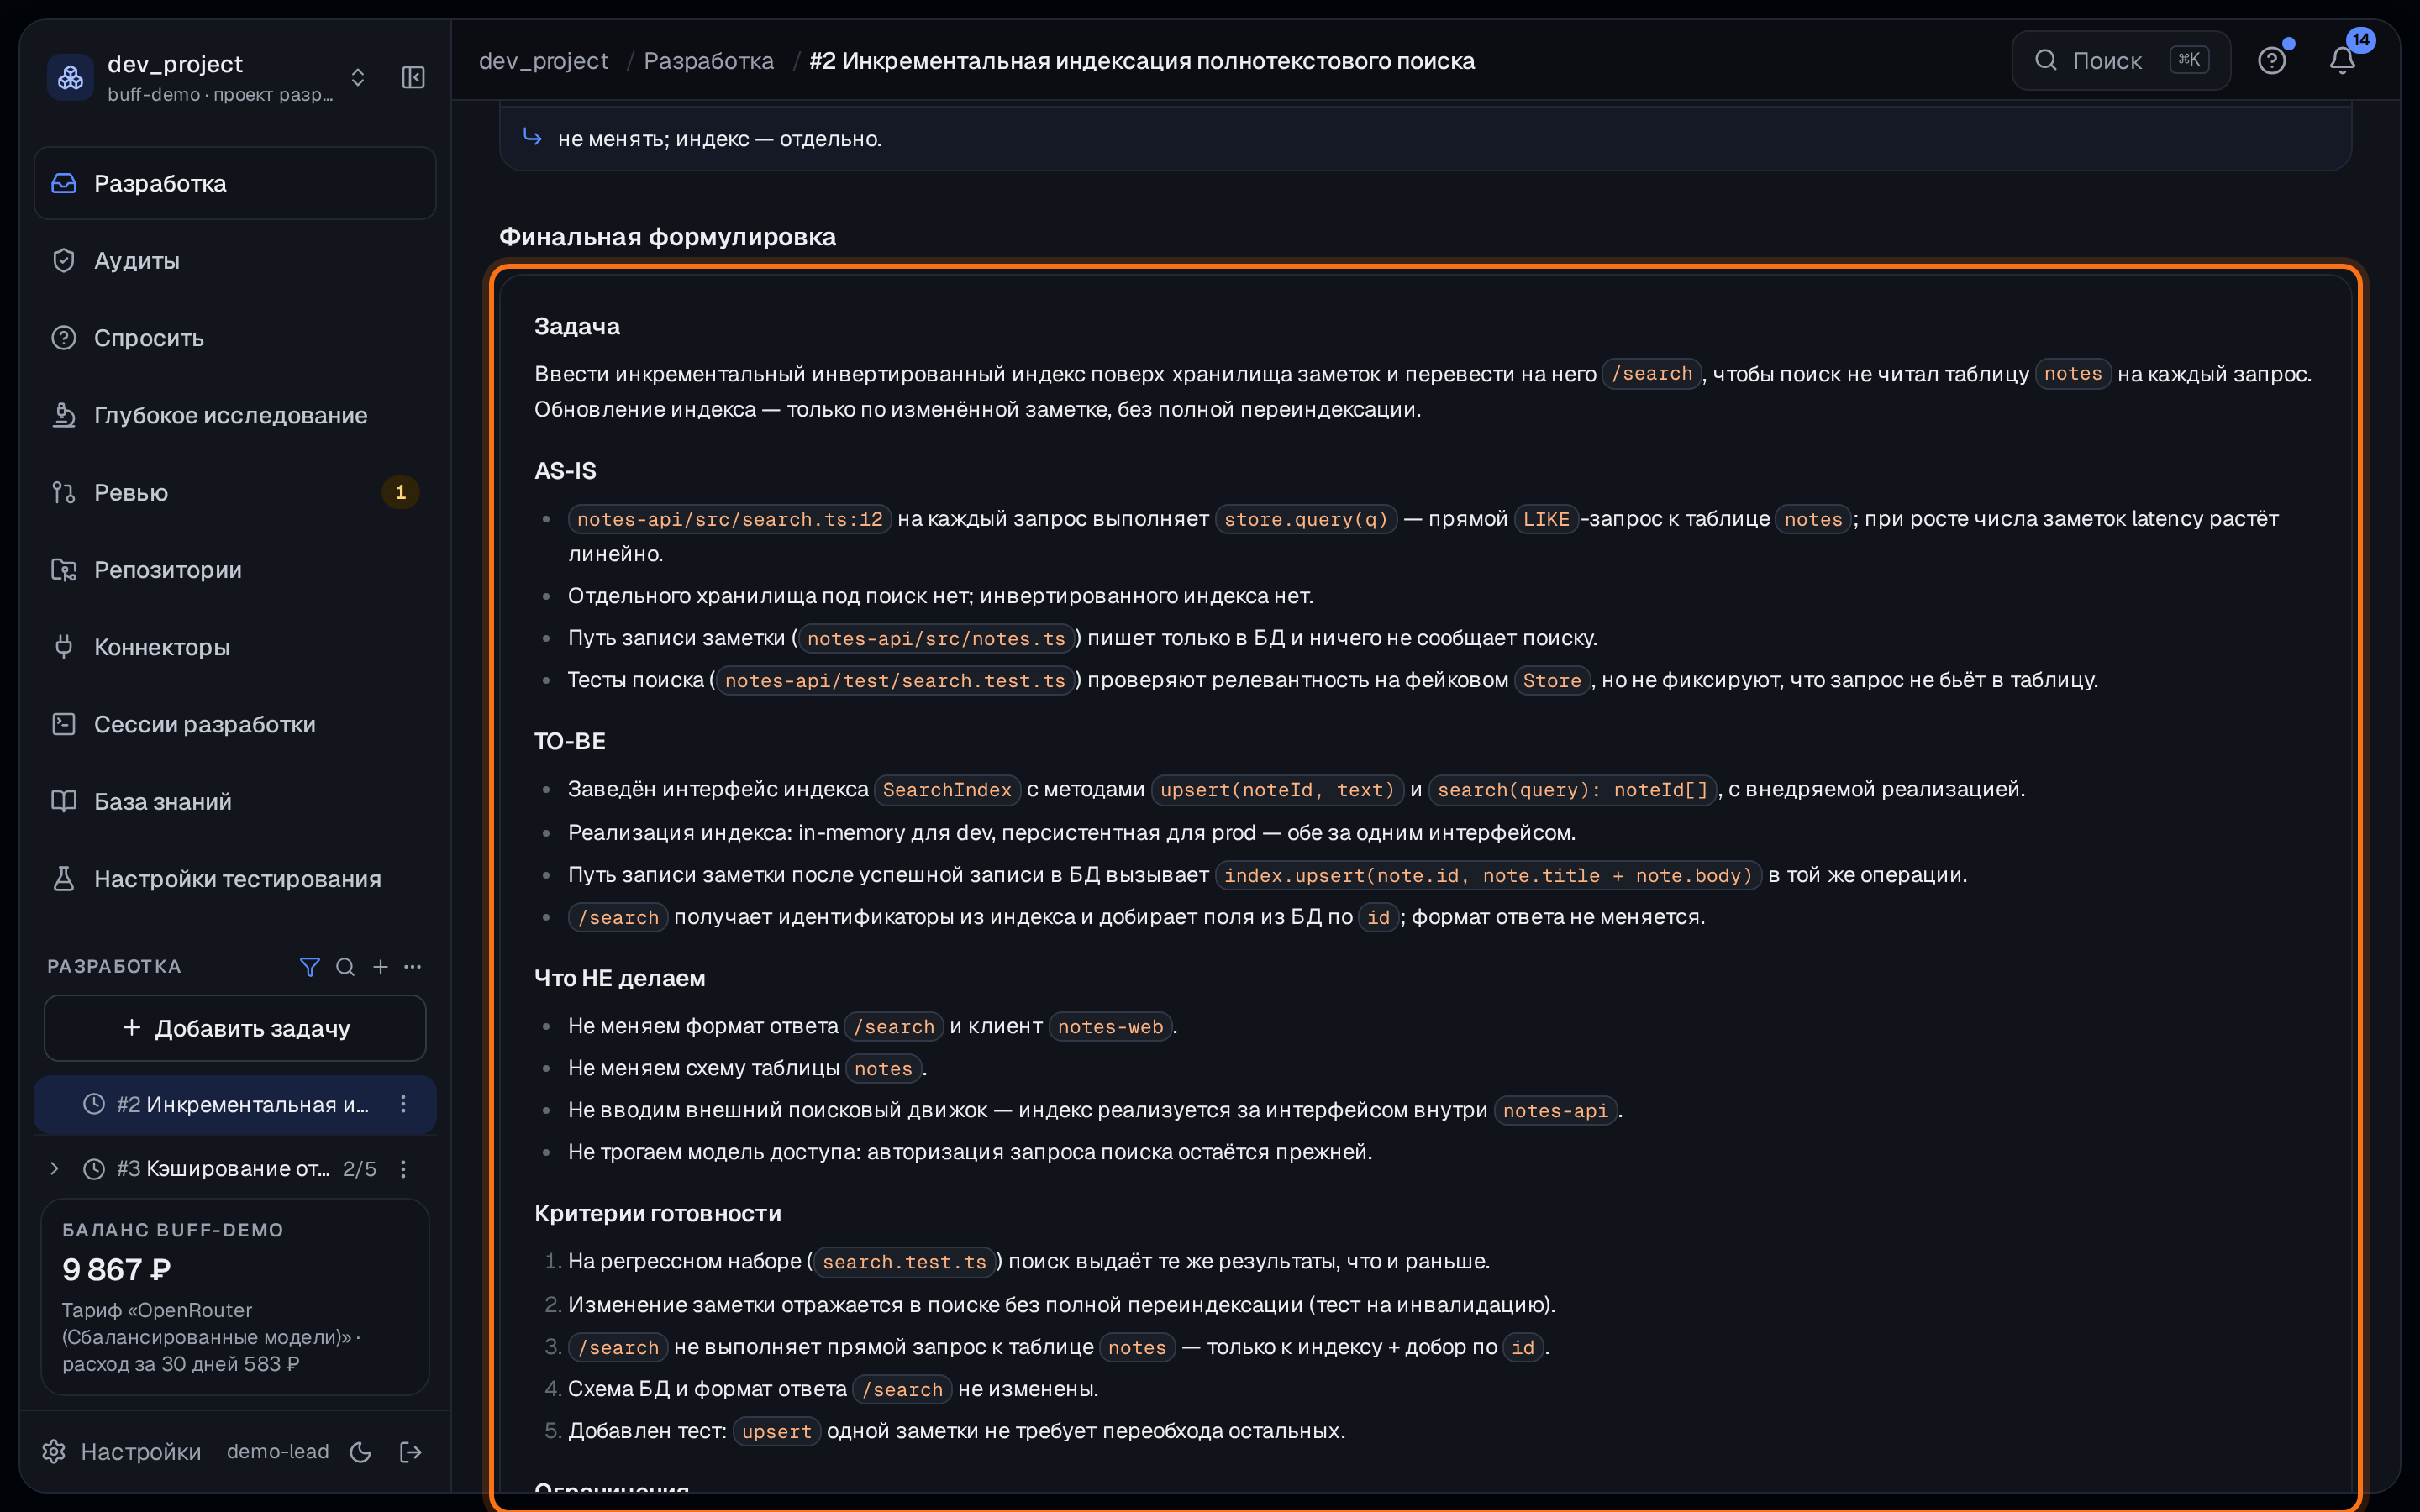Viewport: 2420px width, 1512px height.
Task: Select task #2 Инкрементальная индексация
Action: 235,1104
